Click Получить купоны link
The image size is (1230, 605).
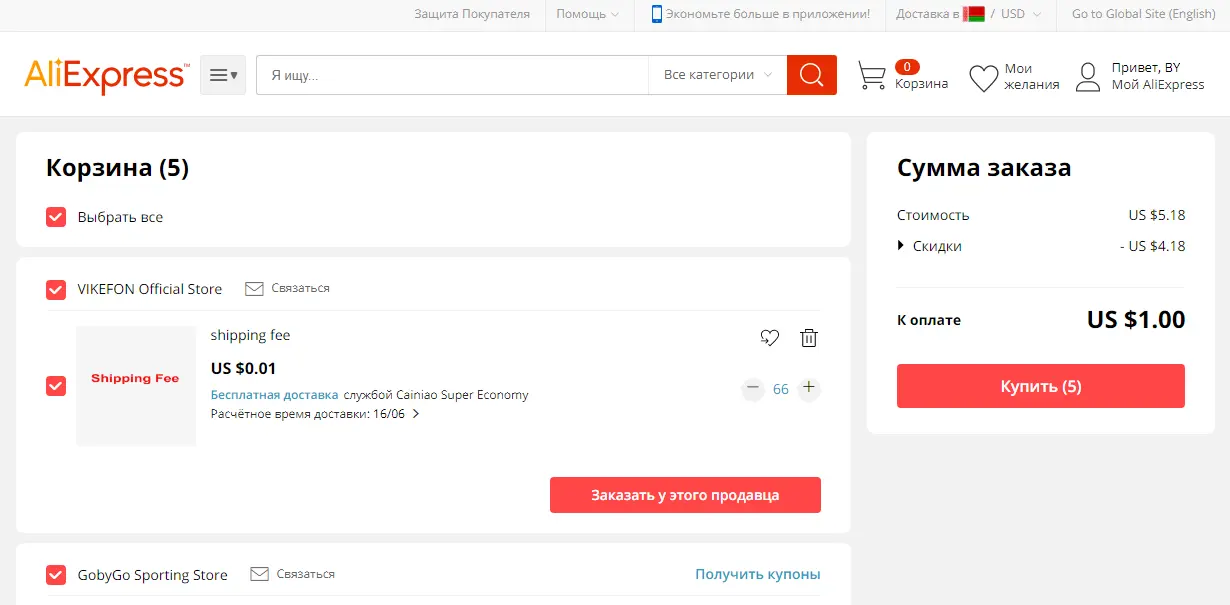point(758,574)
